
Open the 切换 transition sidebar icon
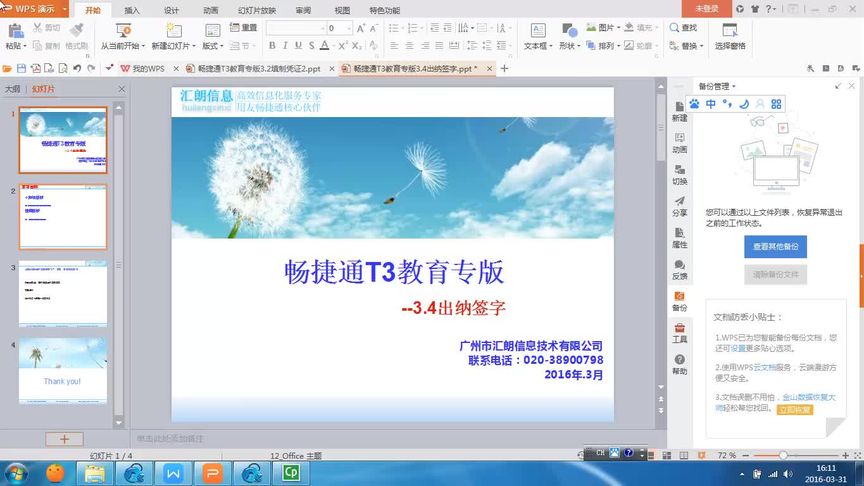679,174
